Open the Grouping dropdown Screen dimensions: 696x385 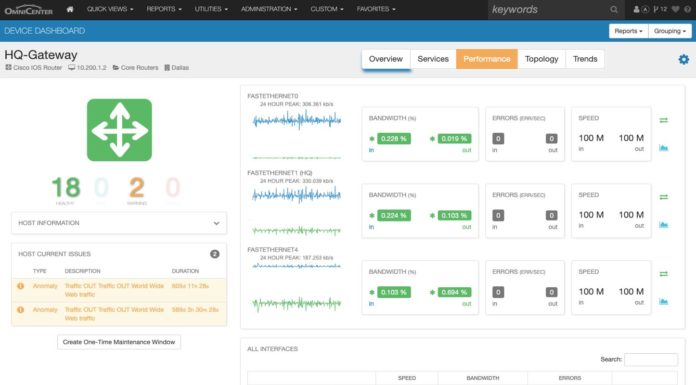pos(669,31)
